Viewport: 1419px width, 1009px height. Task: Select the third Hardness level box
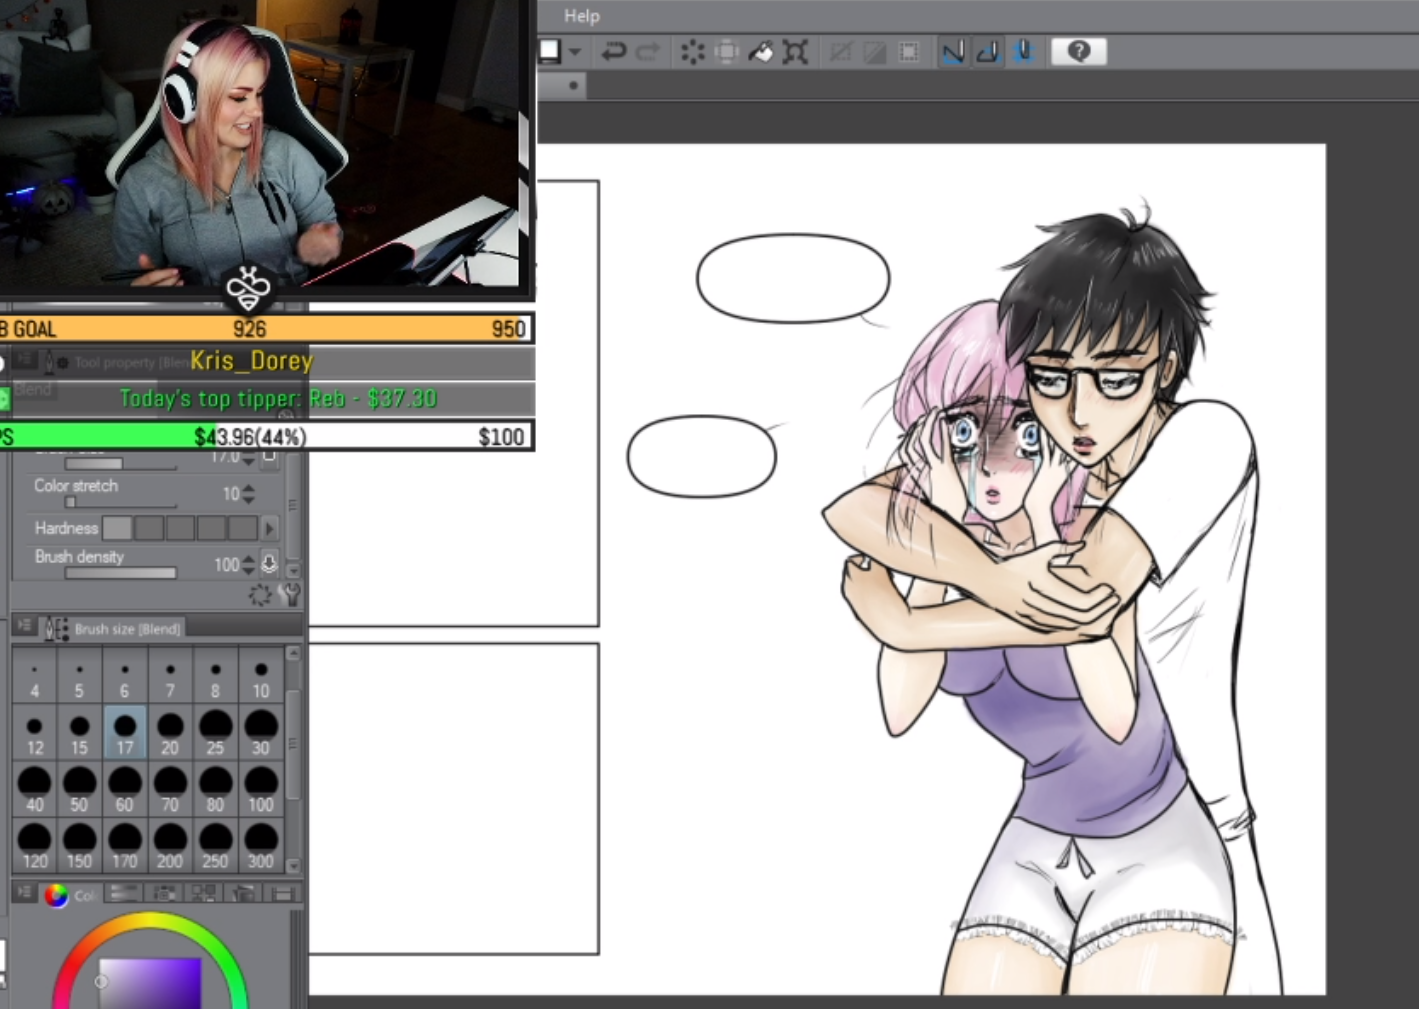tap(180, 528)
